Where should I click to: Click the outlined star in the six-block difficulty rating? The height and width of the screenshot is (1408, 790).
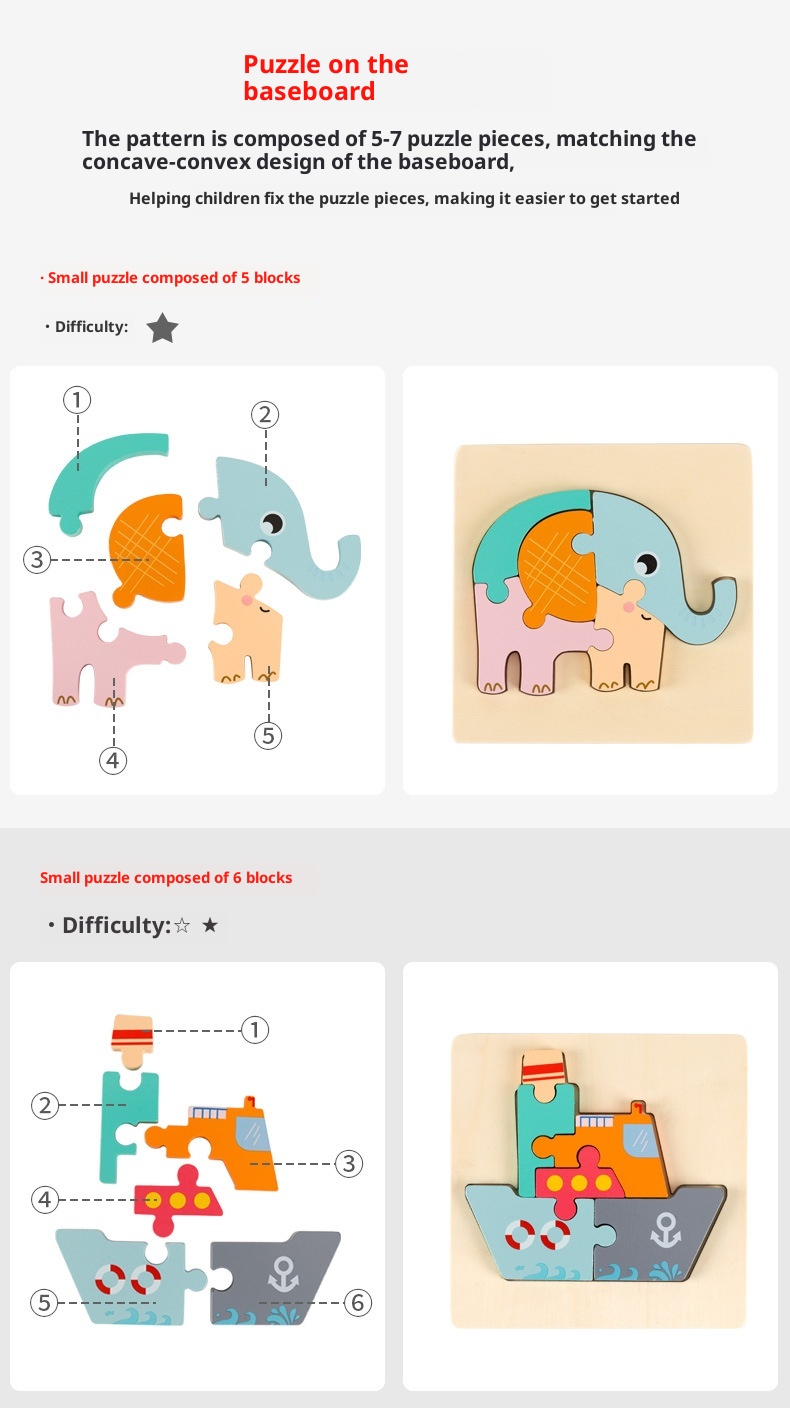pos(181,926)
